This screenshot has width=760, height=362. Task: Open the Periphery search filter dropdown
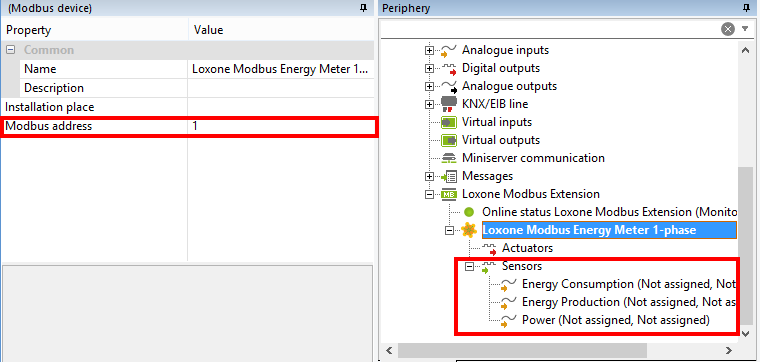745,29
